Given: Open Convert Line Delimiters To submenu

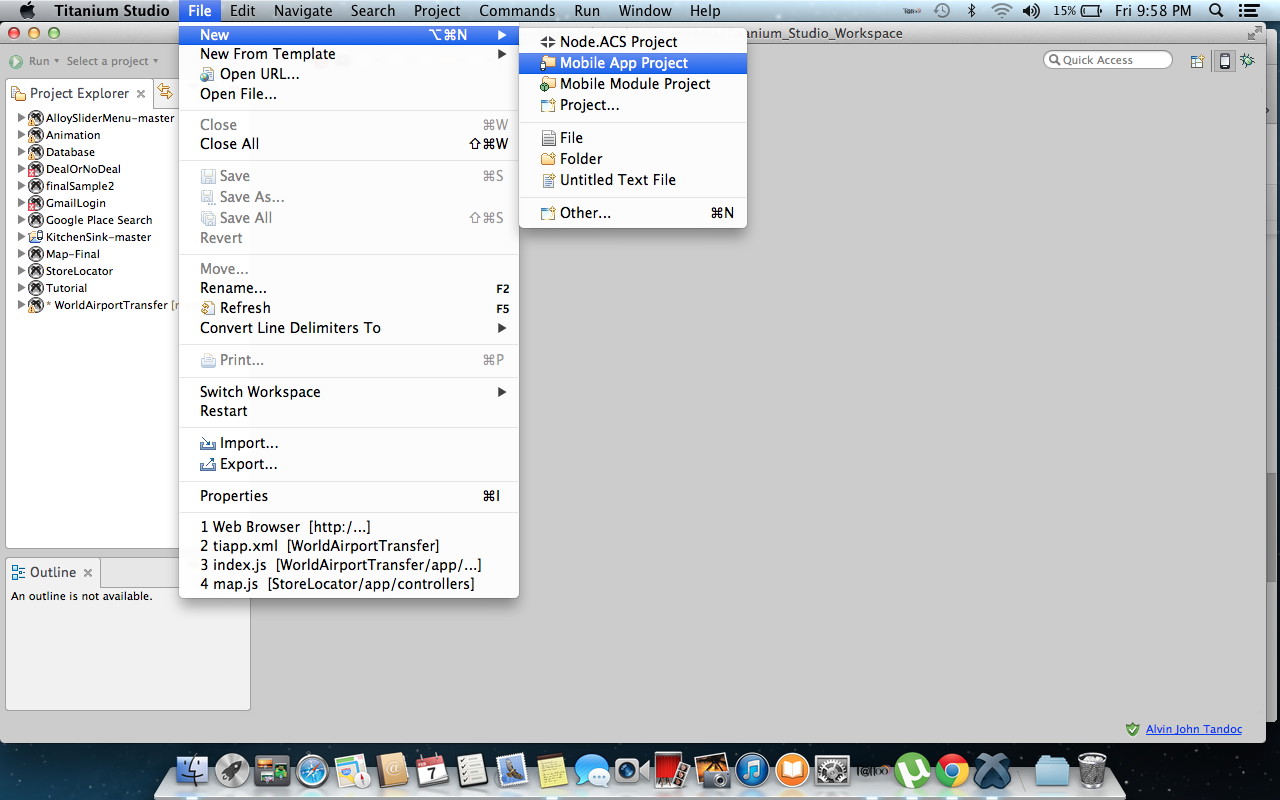Looking at the screenshot, I should [348, 328].
